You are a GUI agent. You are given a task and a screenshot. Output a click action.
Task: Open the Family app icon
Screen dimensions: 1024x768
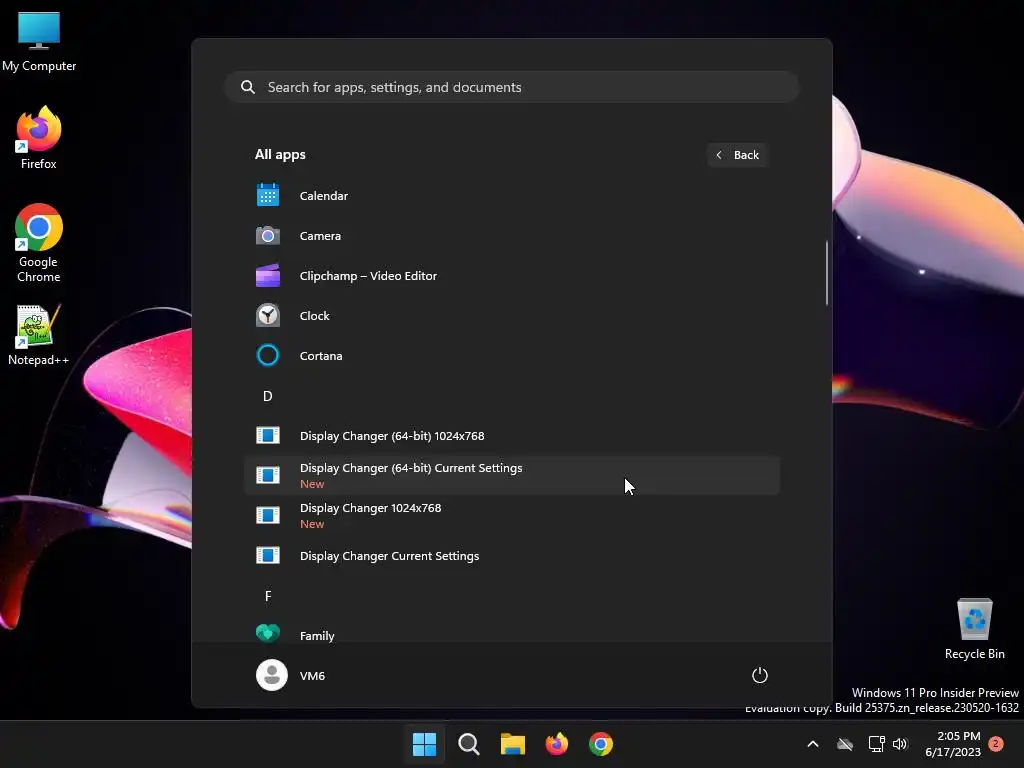coord(268,633)
